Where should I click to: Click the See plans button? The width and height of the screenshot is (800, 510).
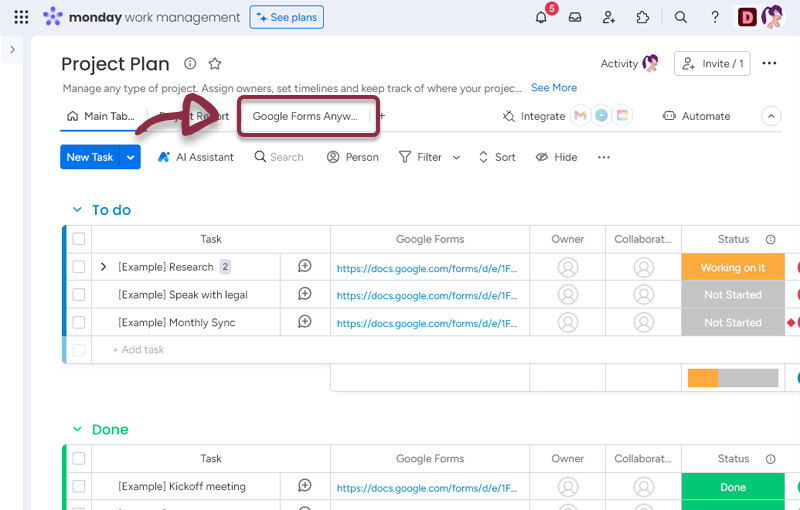tap(286, 17)
